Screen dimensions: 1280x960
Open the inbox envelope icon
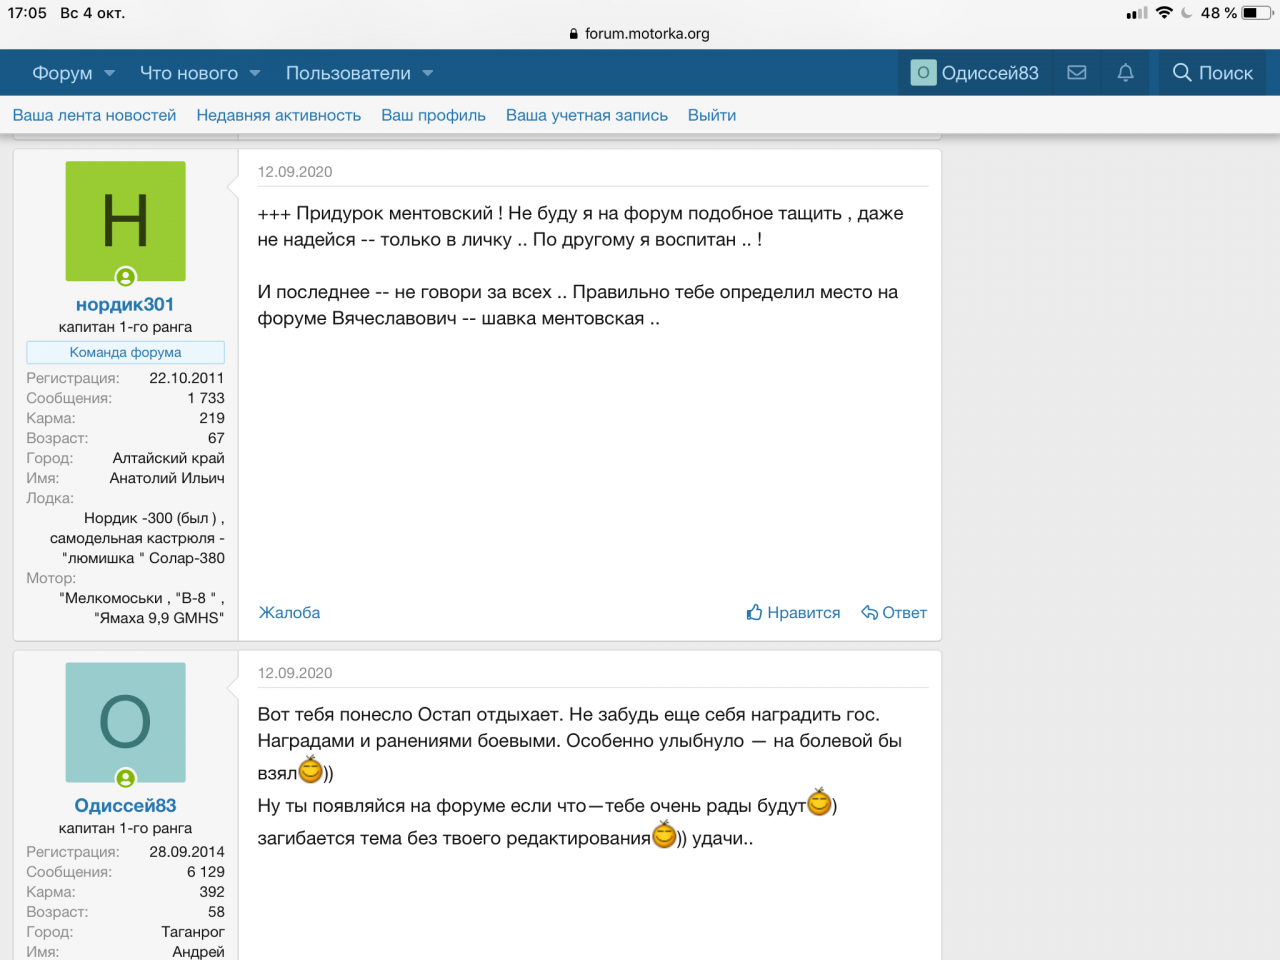pyautogui.click(x=1077, y=73)
